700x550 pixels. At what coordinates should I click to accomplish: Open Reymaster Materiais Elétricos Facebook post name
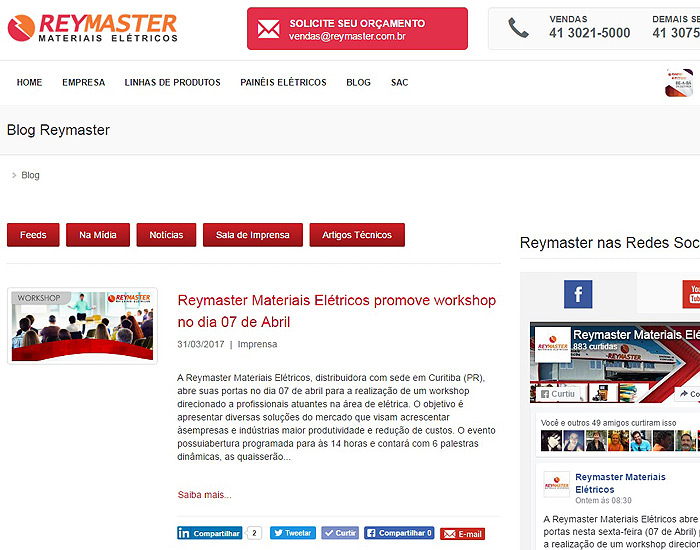click(x=620, y=483)
